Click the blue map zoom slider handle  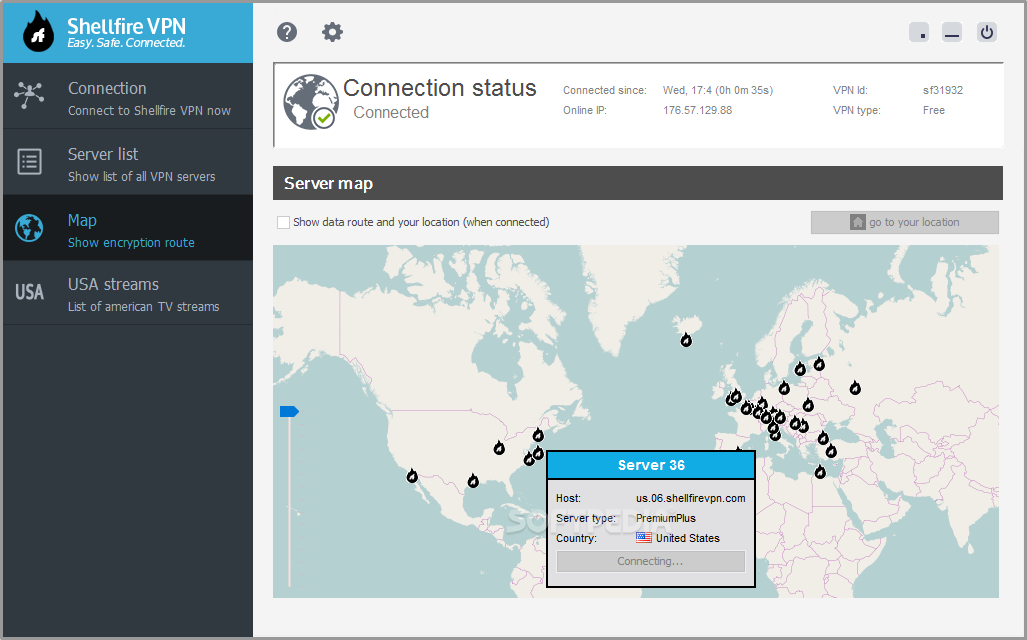point(289,411)
